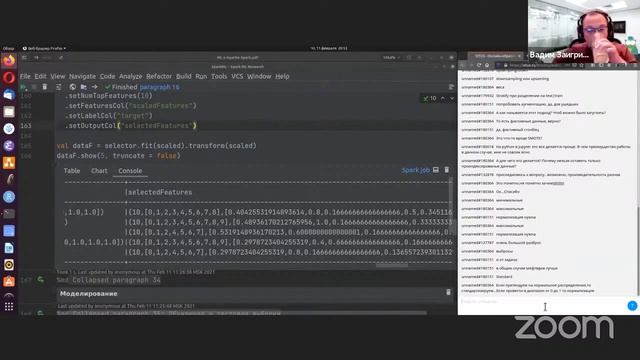Launch Opera browser from the dock

pyautogui.click(x=9, y=78)
